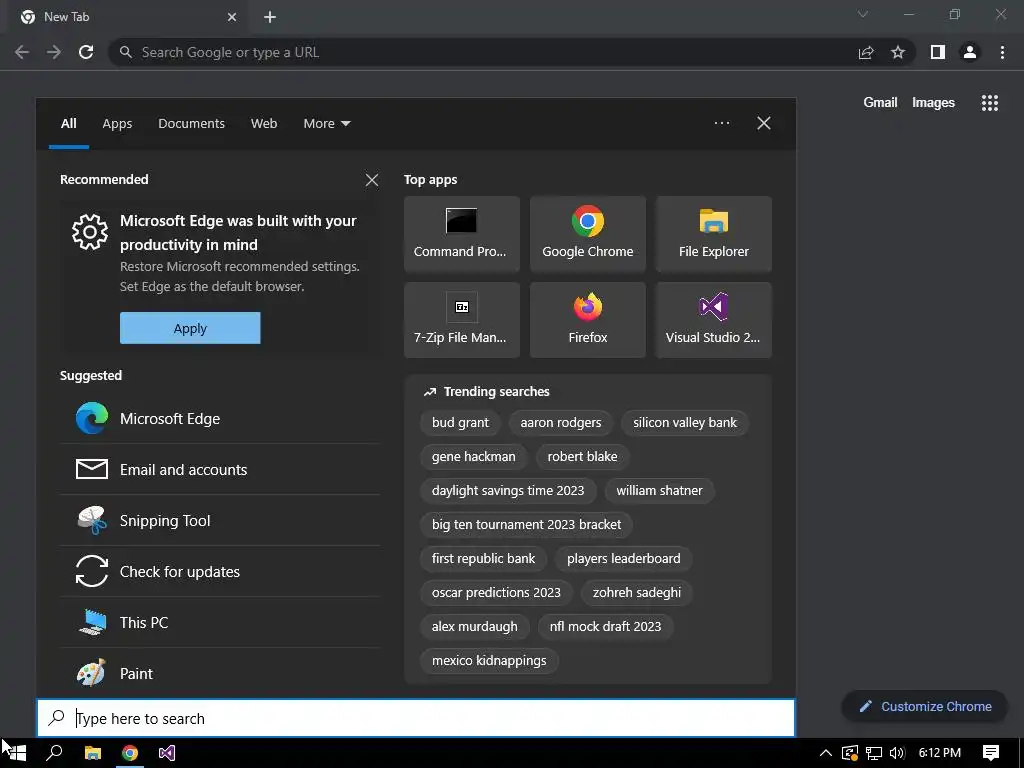This screenshot has width=1024, height=768.
Task: Open File Explorer from the taskbar
Action: click(93, 753)
